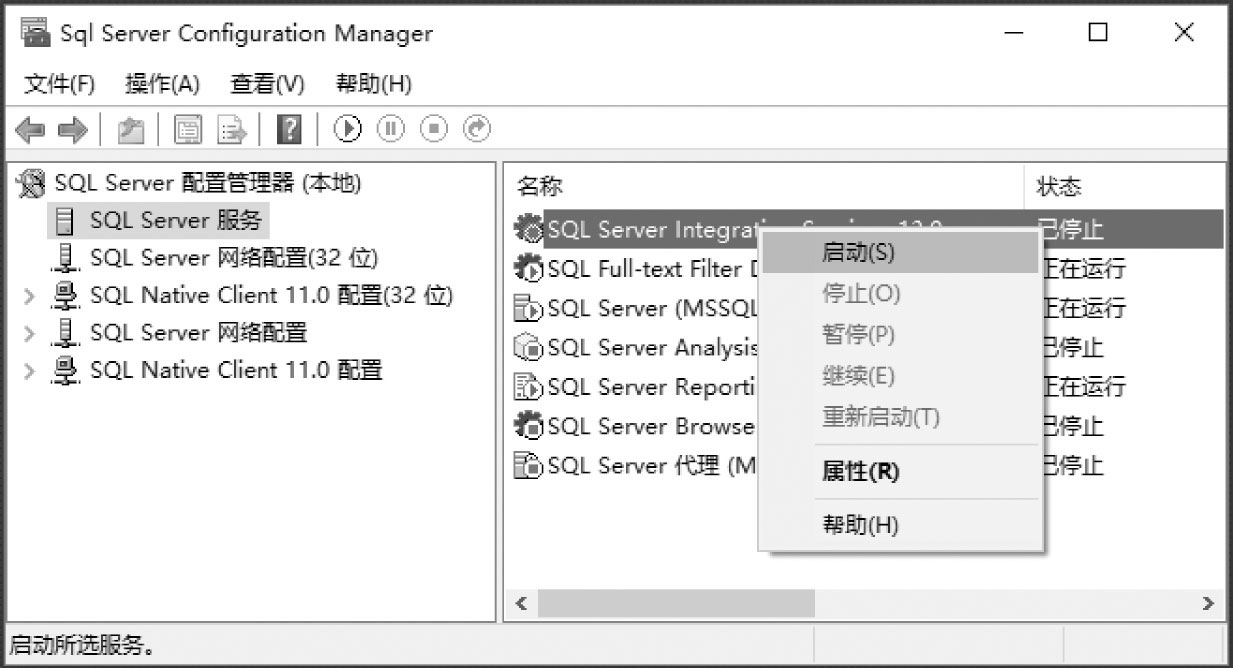This screenshot has width=1233, height=668.
Task: Click the horizontal scrollbar thumb in the services list
Action: pyautogui.click(x=676, y=603)
